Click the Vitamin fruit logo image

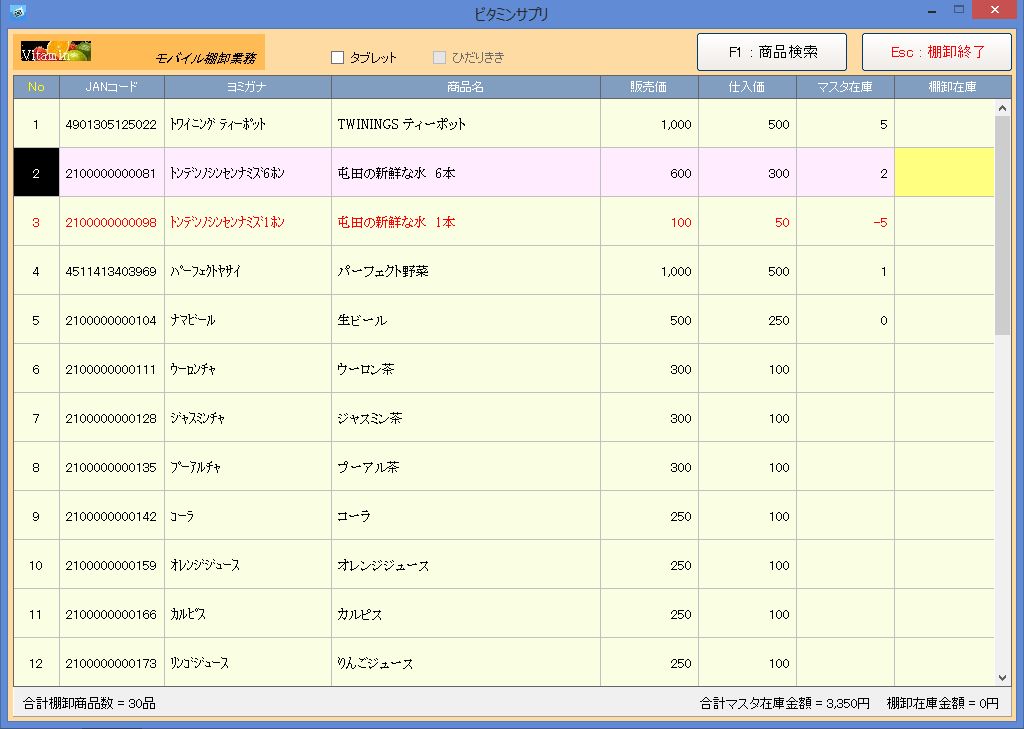pyautogui.click(x=56, y=51)
